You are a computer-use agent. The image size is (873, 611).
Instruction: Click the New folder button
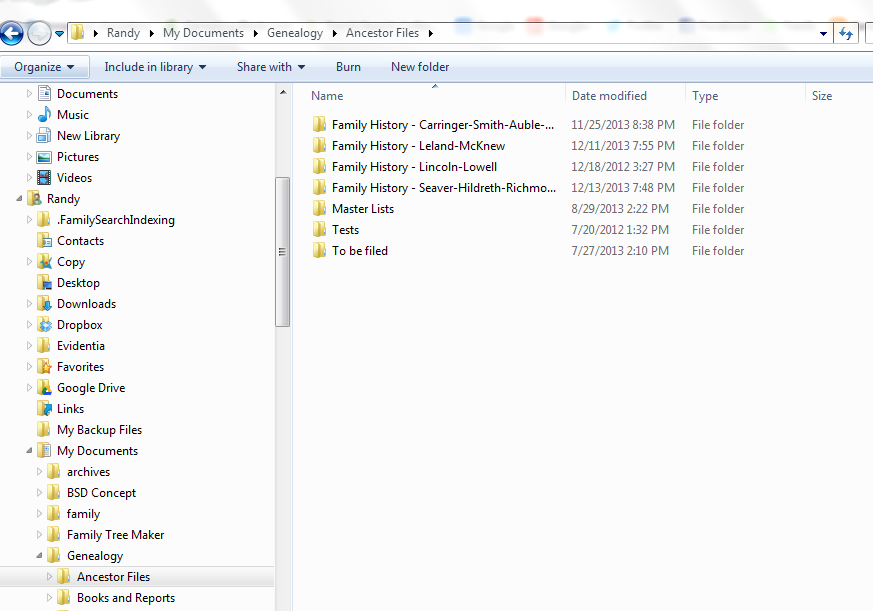click(x=419, y=66)
